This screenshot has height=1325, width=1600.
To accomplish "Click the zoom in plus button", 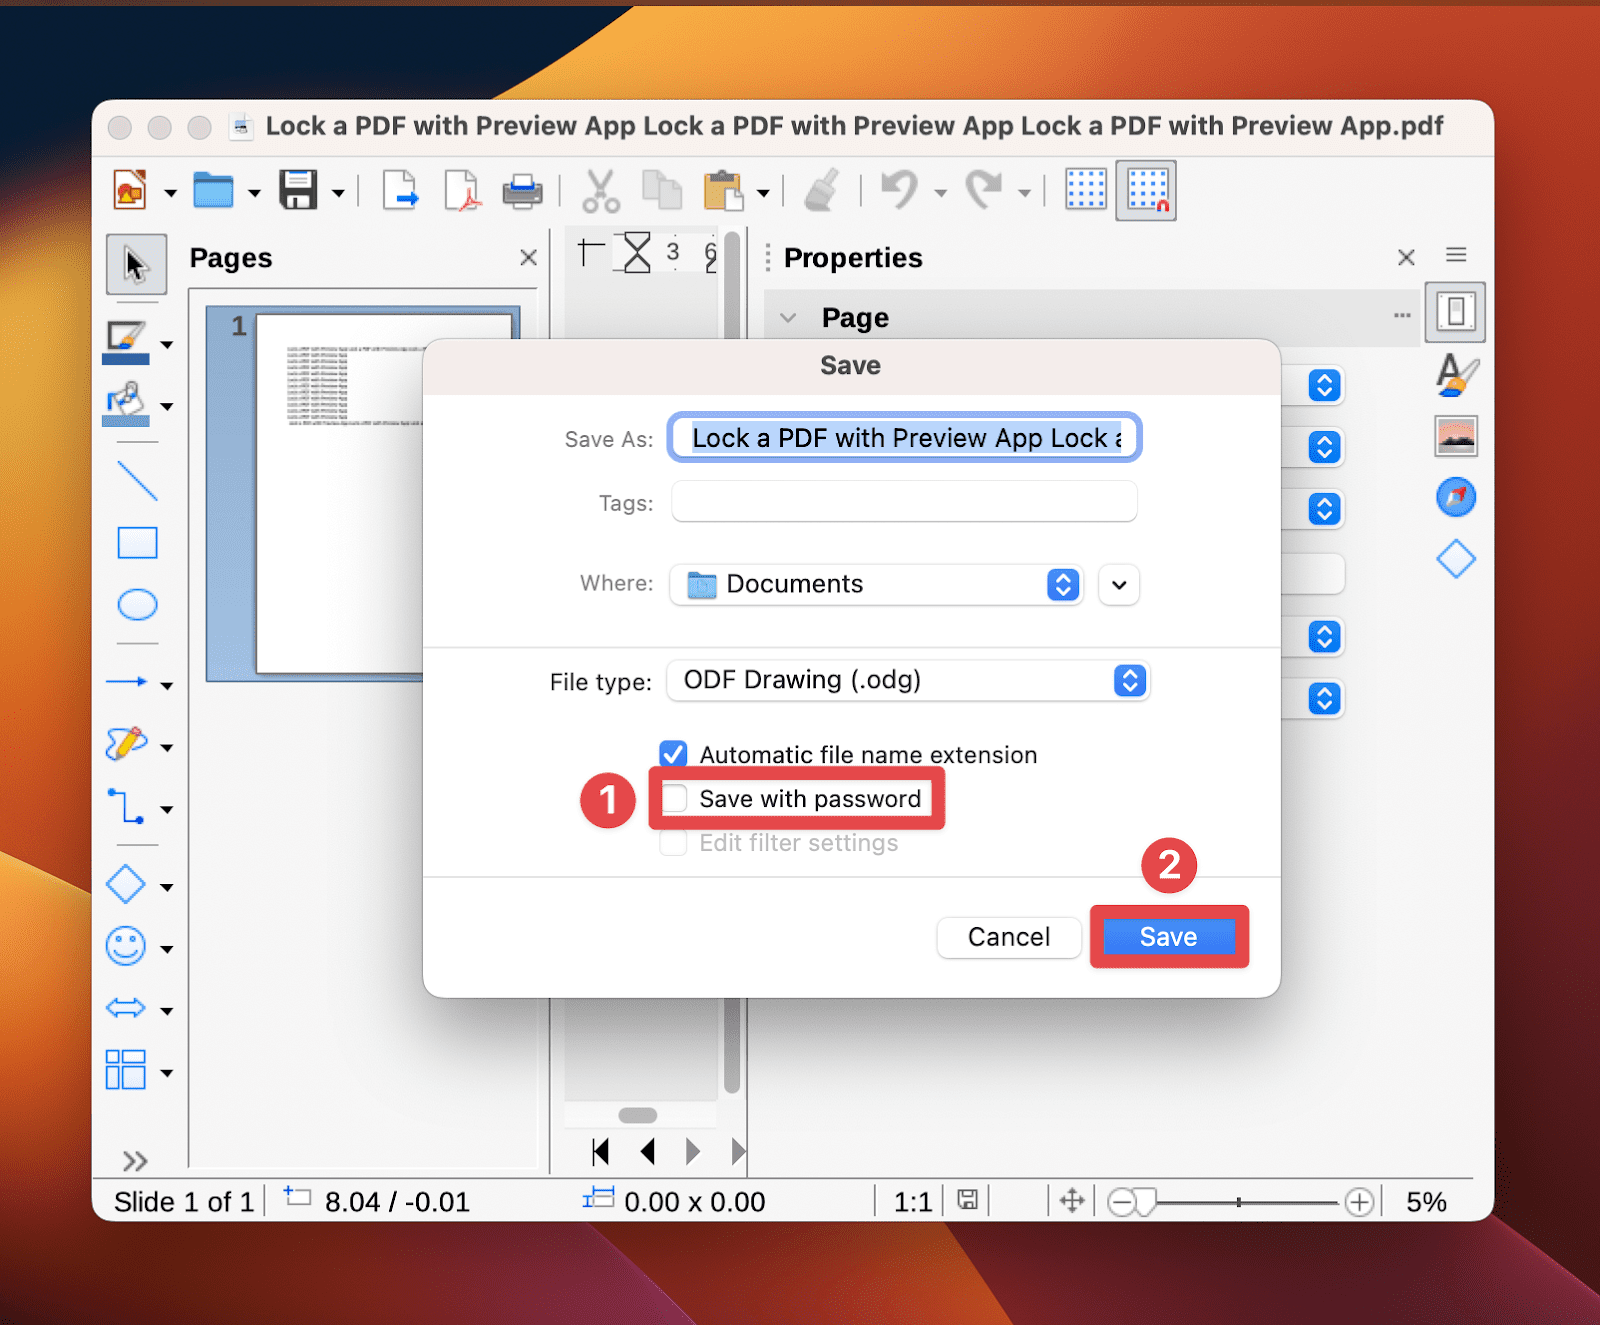I will point(1359,1202).
